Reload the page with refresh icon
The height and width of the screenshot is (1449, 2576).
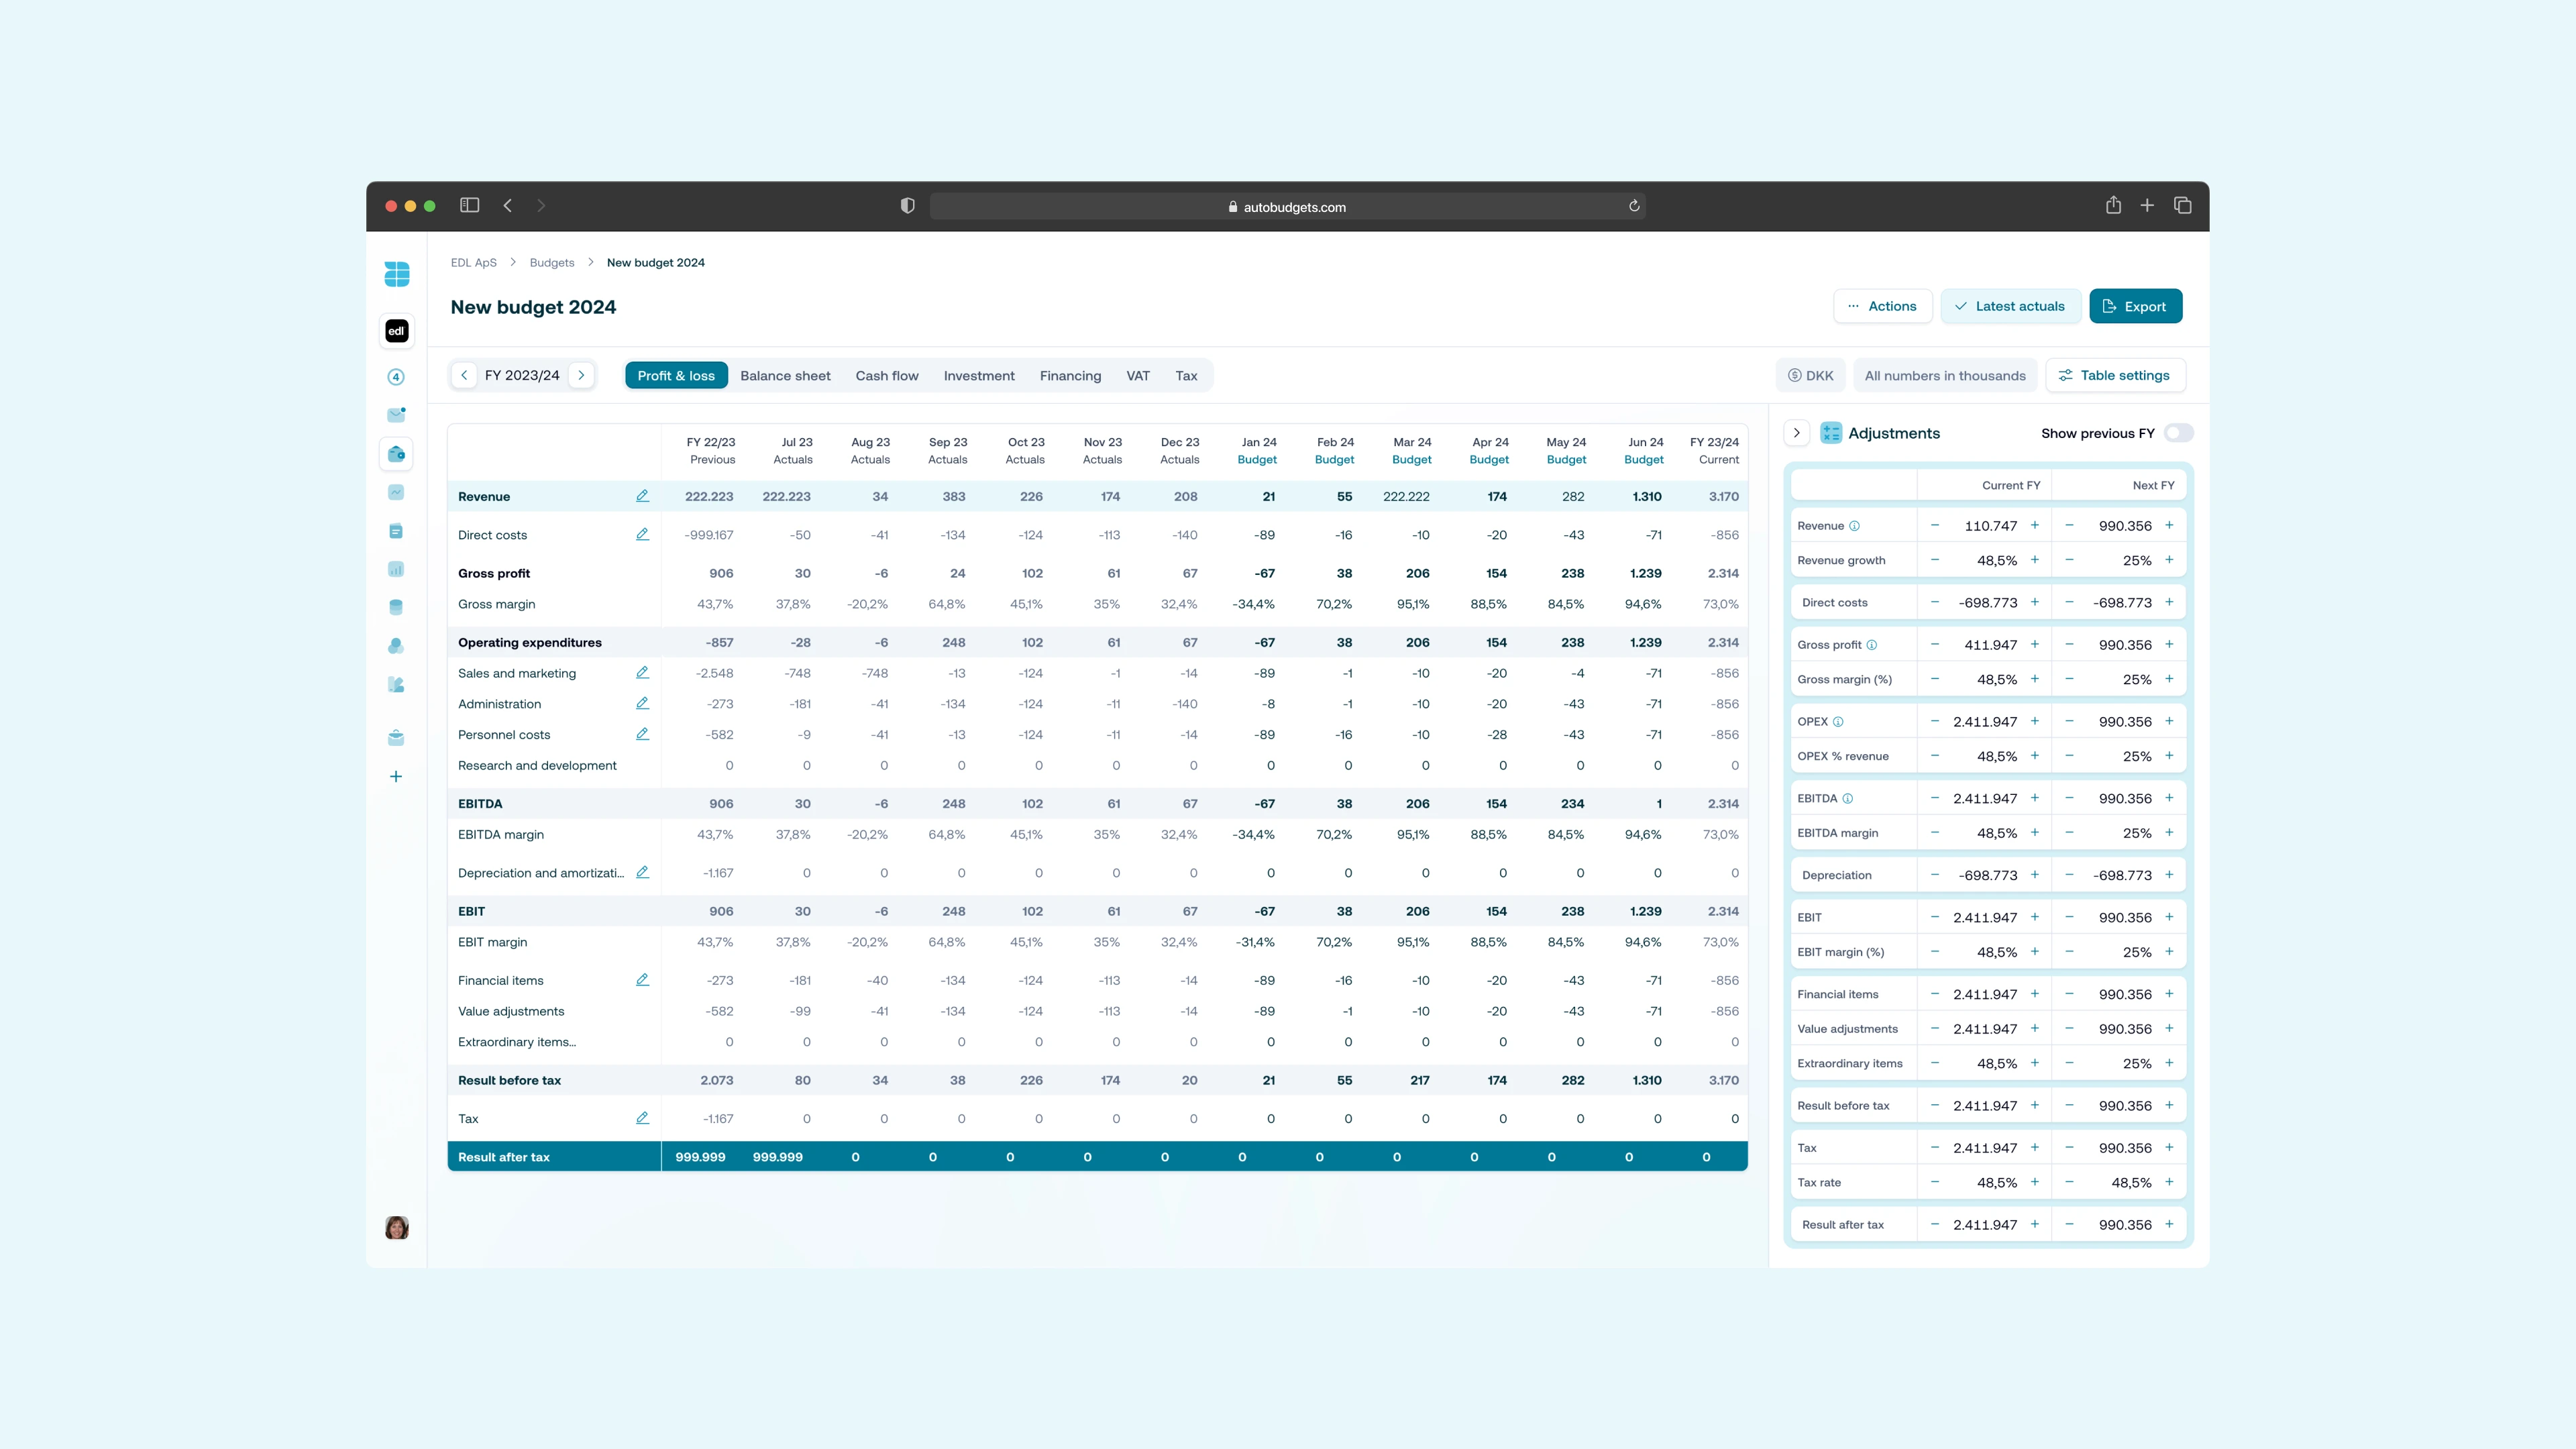1634,206
